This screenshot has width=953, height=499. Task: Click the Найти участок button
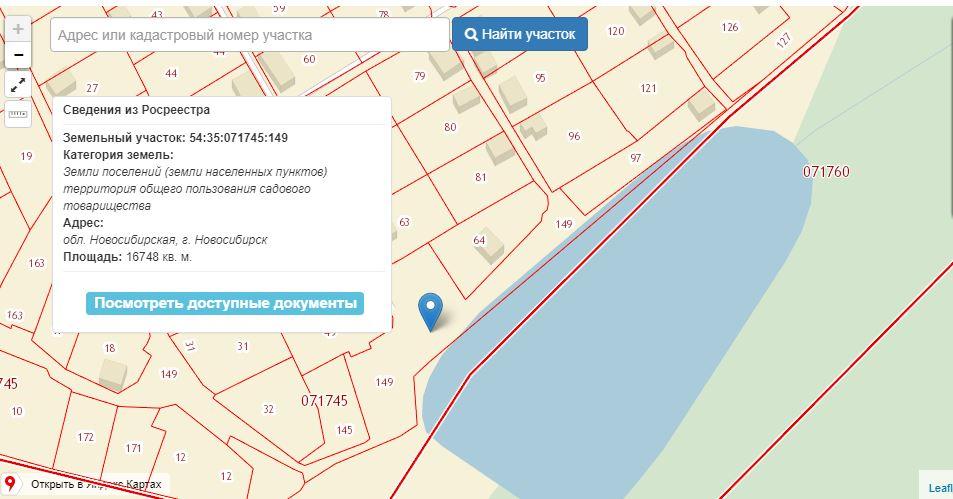520,34
